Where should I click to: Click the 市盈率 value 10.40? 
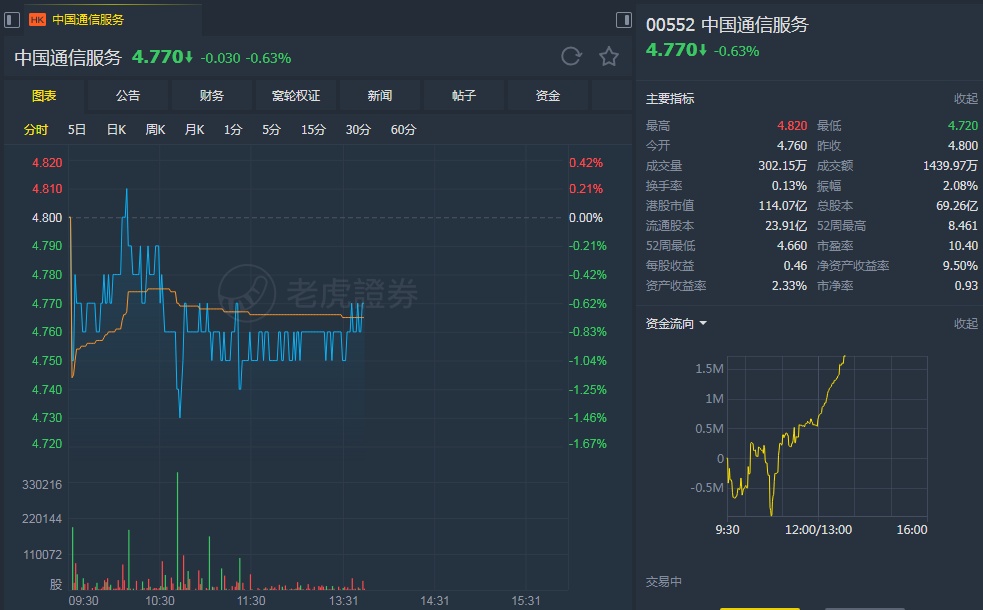tap(962, 246)
